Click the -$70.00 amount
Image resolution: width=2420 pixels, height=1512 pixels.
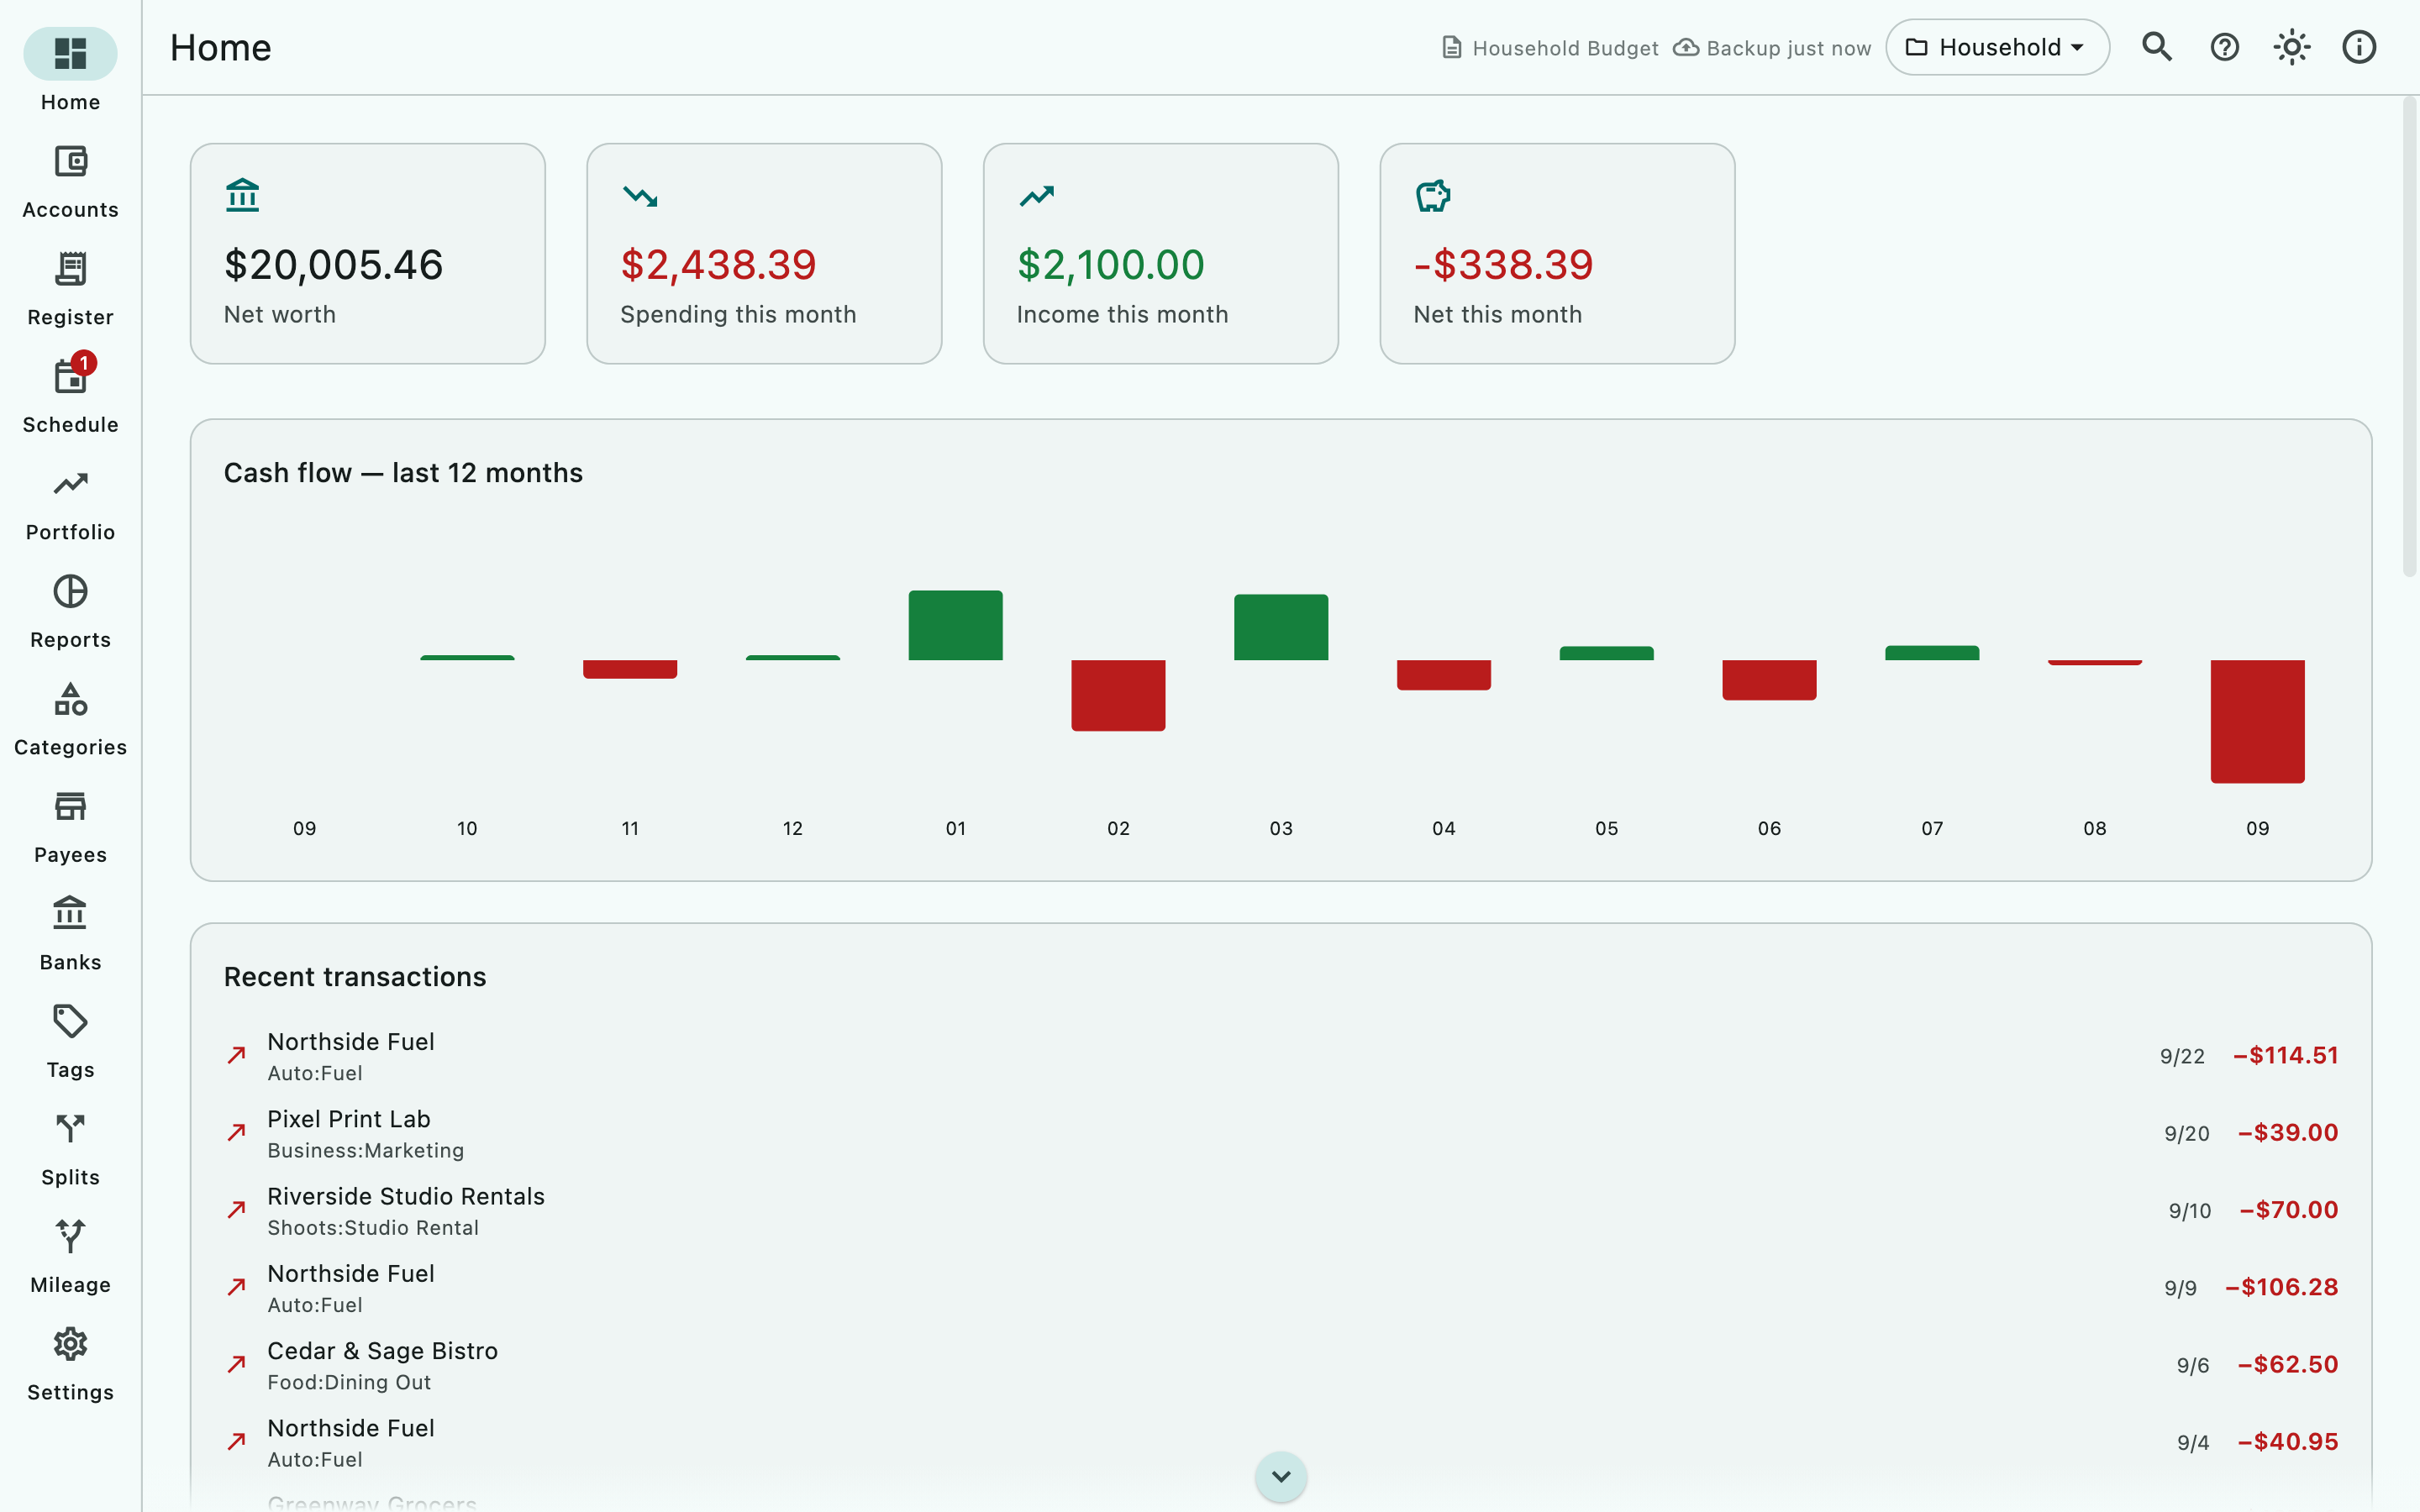[x=2288, y=1210]
